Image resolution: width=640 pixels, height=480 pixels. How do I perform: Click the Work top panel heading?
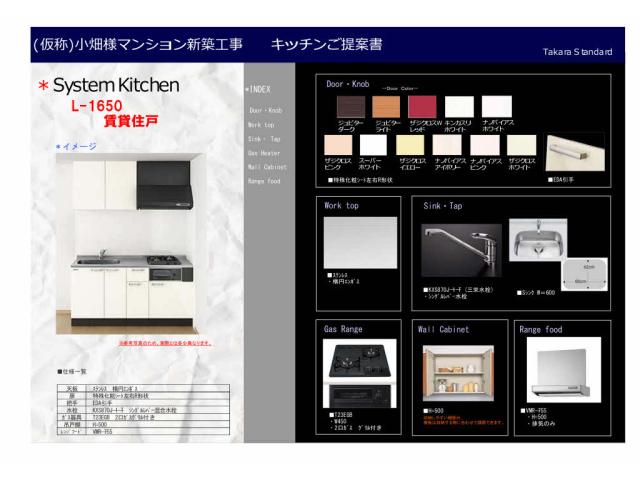click(341, 205)
